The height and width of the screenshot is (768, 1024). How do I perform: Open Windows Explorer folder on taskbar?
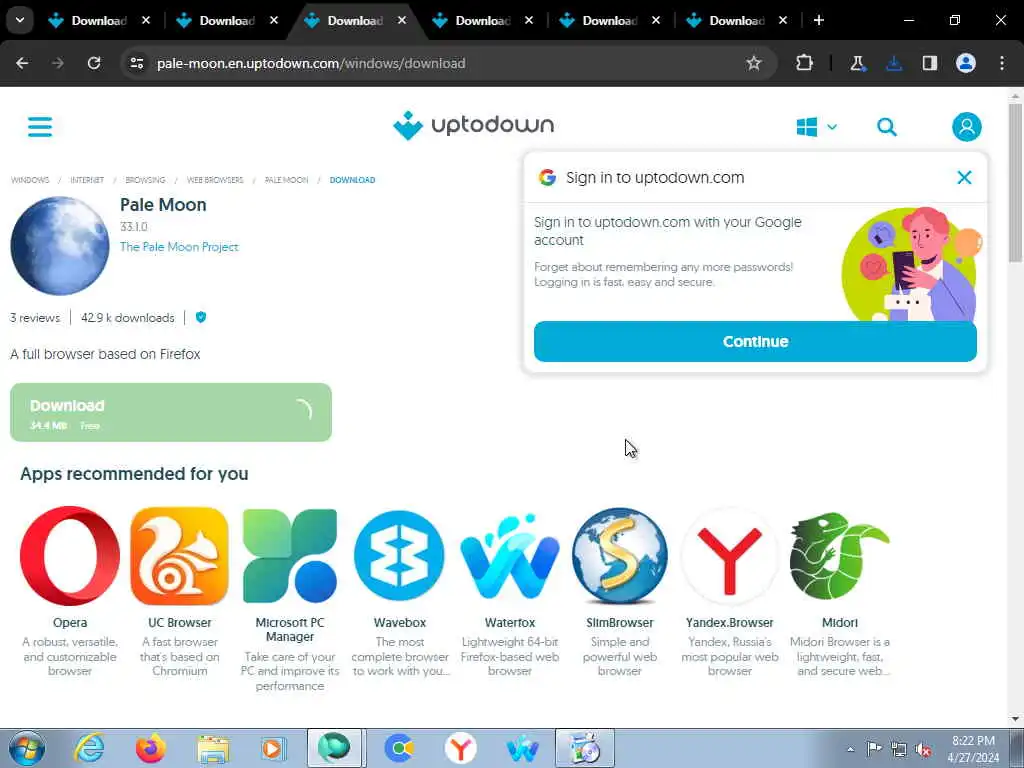[213, 748]
